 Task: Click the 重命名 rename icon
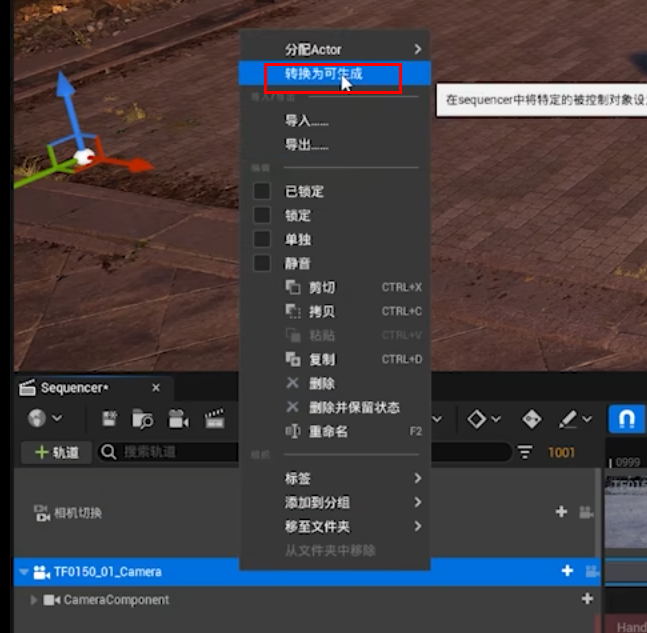click(293, 431)
